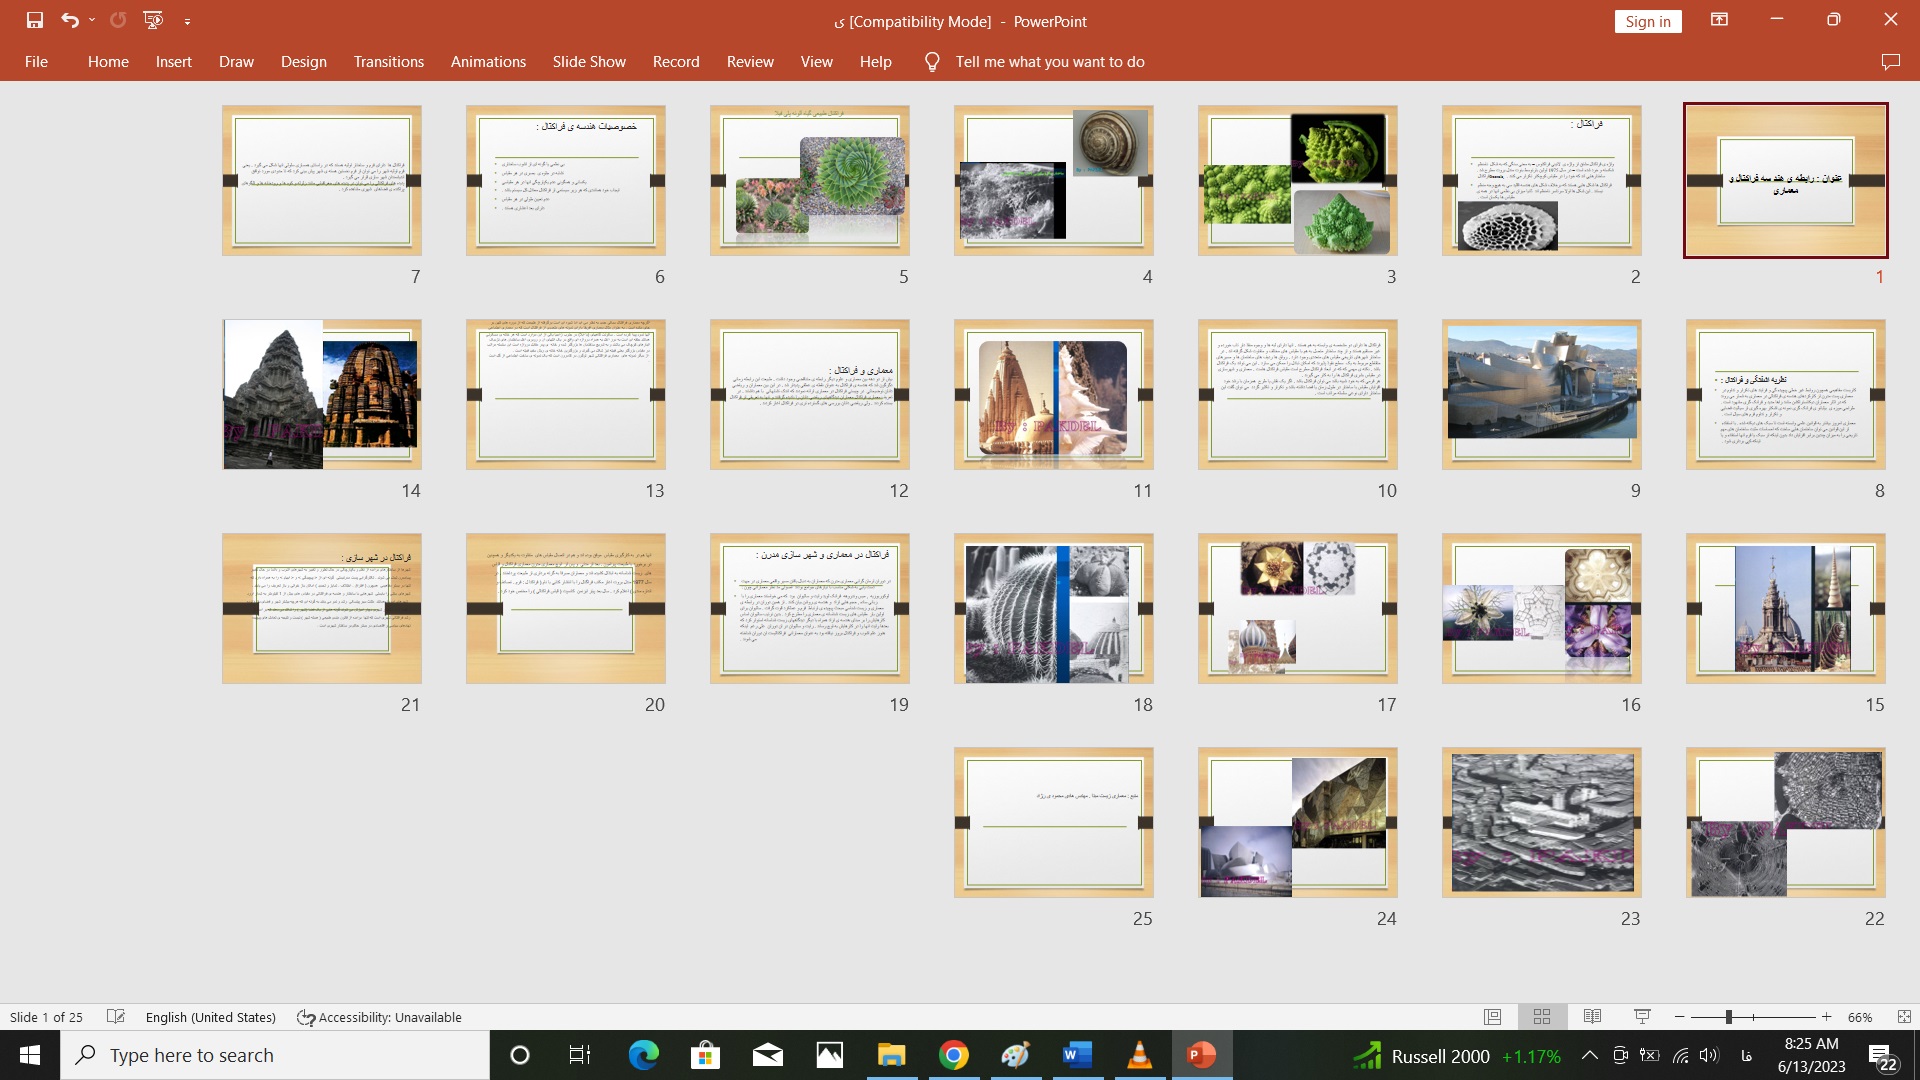Select slide 12 thumbnail in sorter
Image resolution: width=1920 pixels, height=1080 pixels.
click(x=810, y=394)
